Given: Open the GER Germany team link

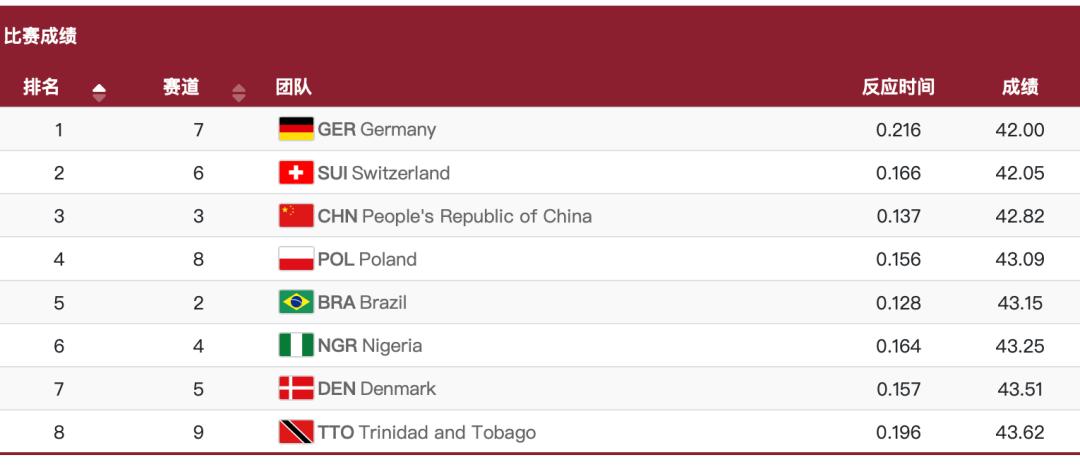Looking at the screenshot, I should pos(377,129).
